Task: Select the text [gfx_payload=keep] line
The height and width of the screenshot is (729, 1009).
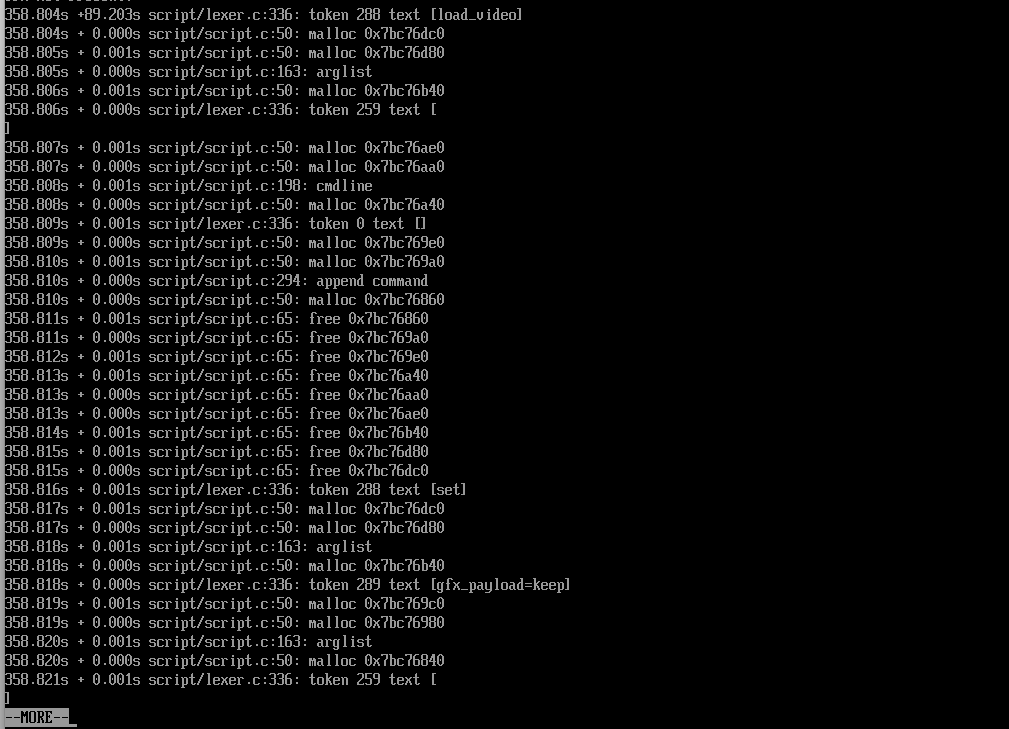Action: tap(287, 585)
